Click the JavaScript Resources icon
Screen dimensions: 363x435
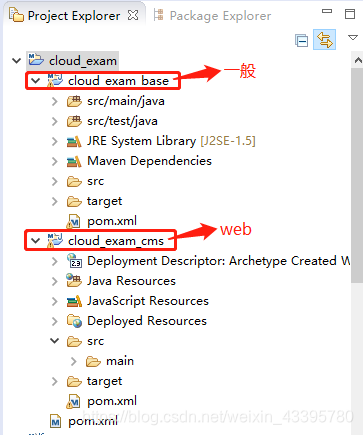click(x=74, y=301)
